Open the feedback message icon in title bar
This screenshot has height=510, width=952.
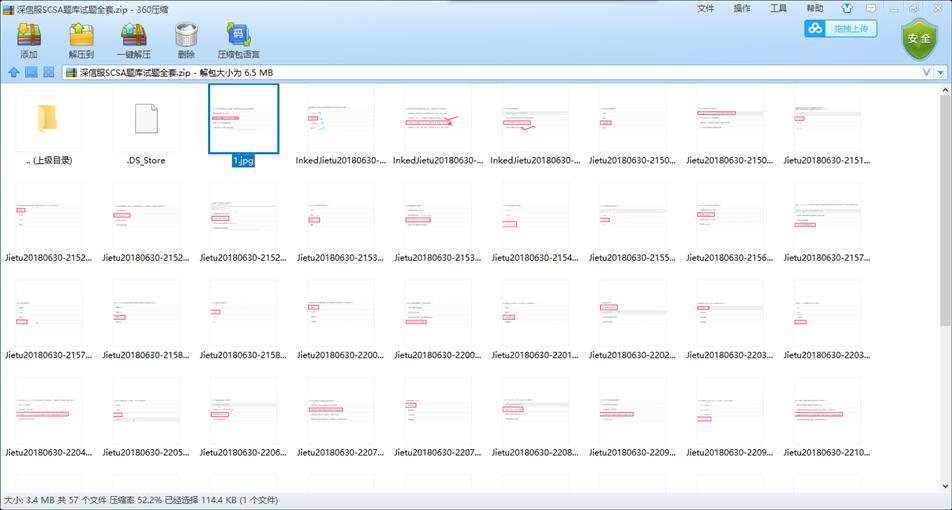pos(871,8)
